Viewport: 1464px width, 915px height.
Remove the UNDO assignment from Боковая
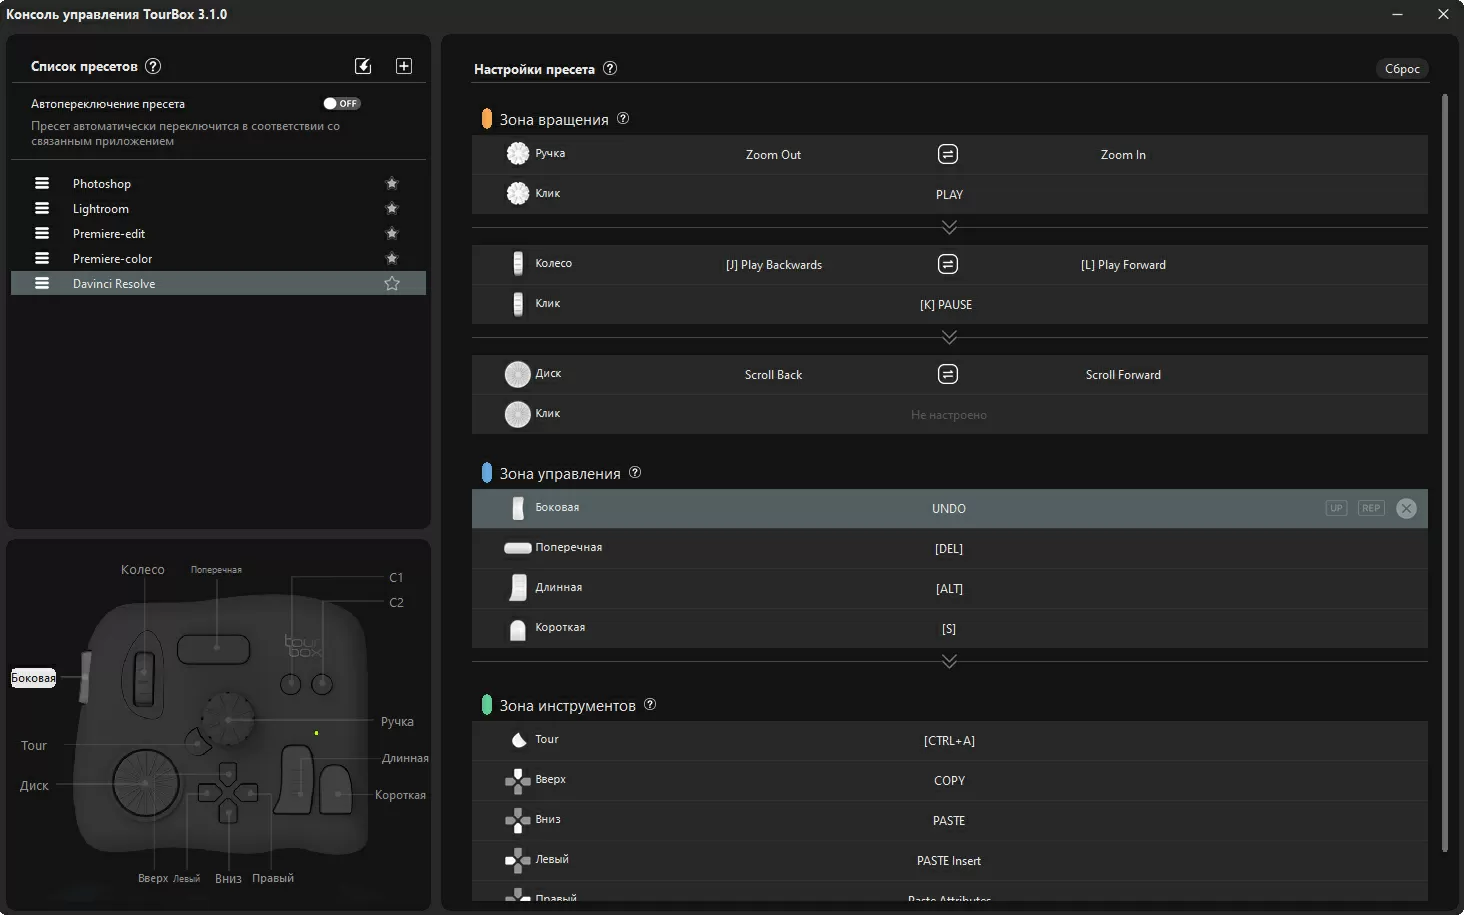coord(1406,508)
